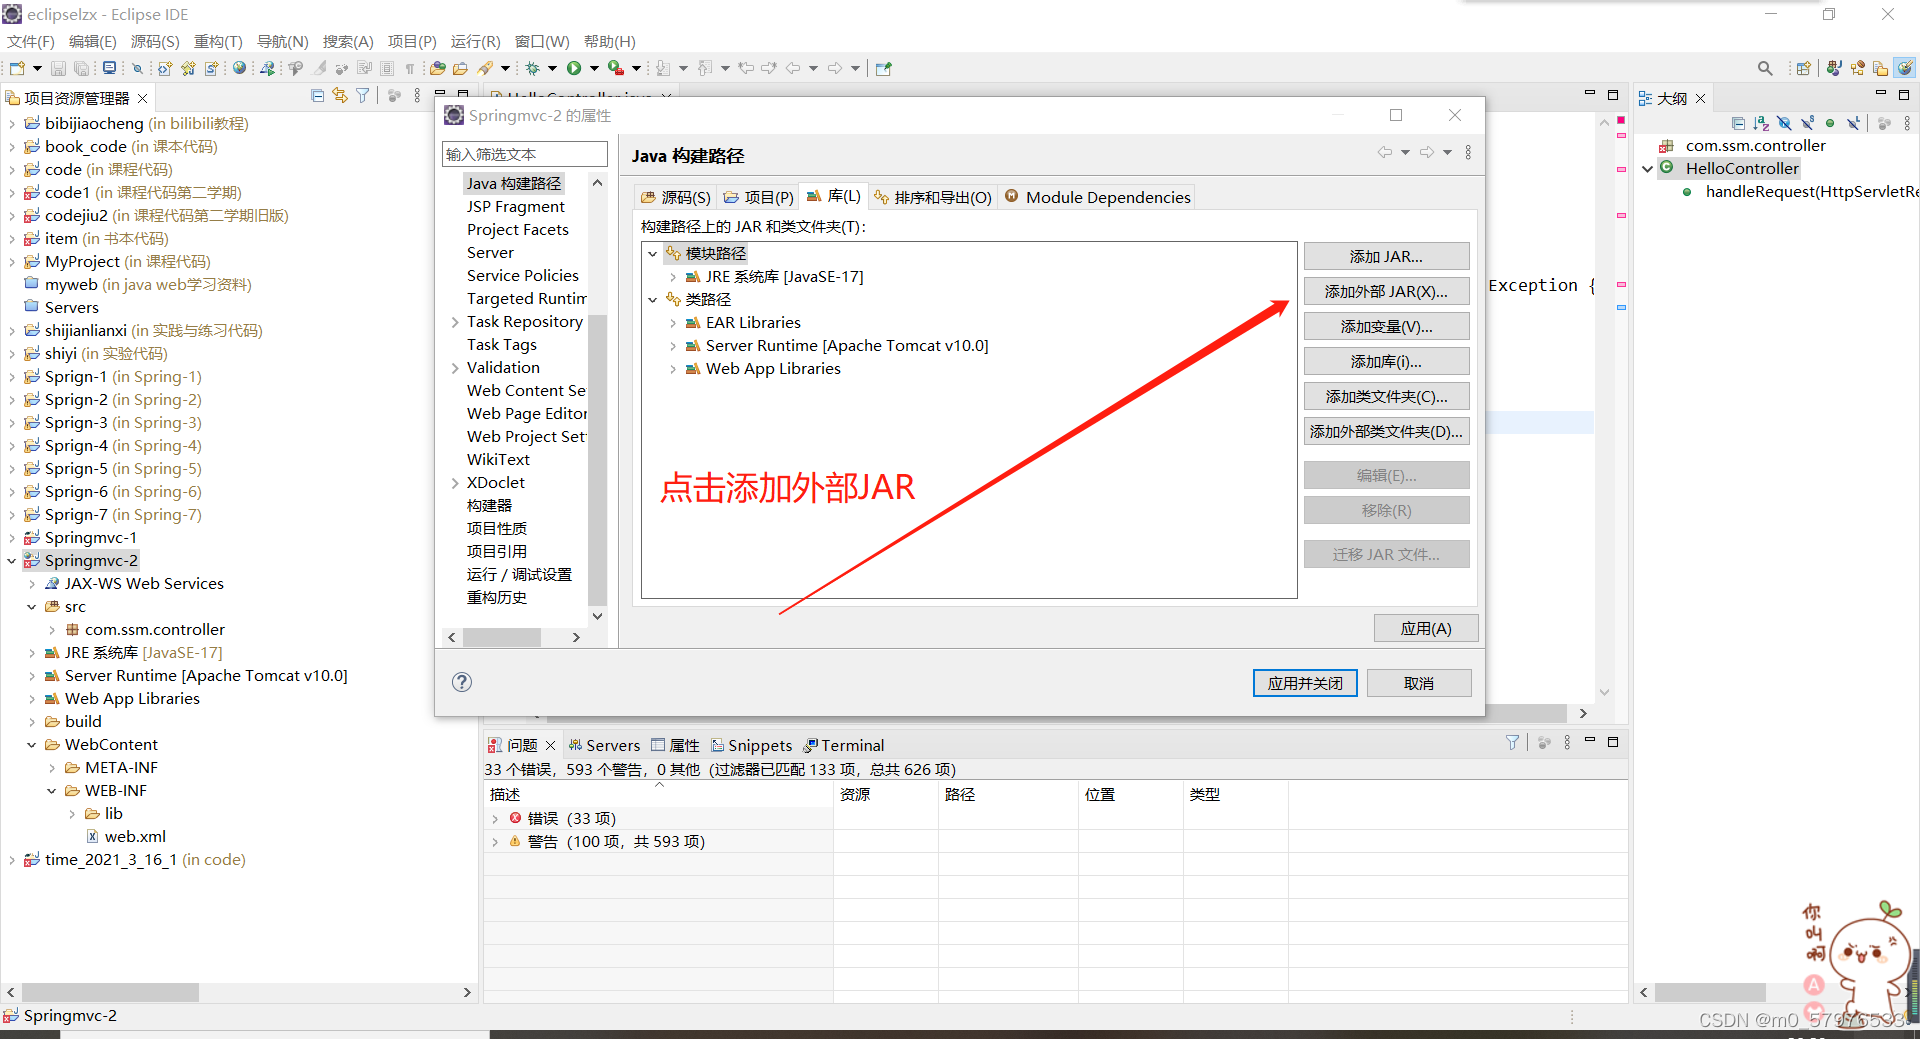Toggle Hide Static Members in the Outline toolbar

click(1807, 123)
